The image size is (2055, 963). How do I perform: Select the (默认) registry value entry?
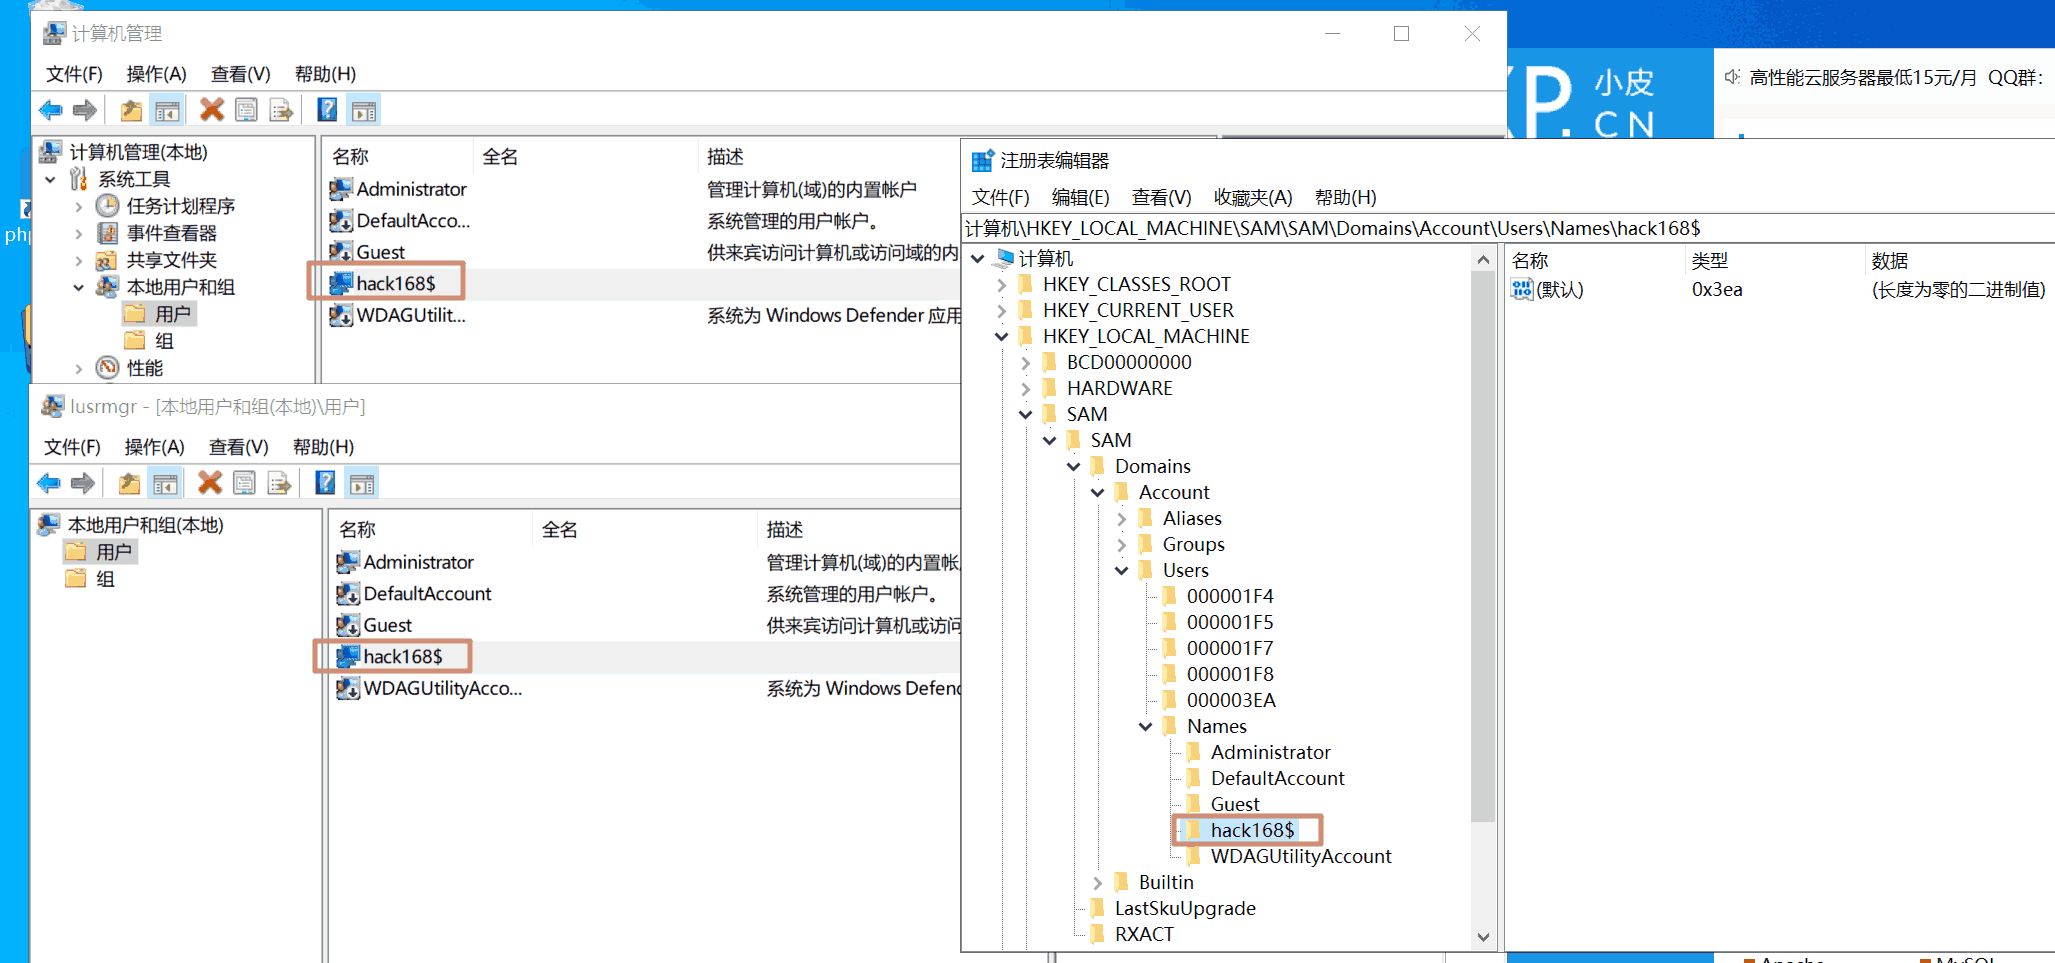point(1559,290)
